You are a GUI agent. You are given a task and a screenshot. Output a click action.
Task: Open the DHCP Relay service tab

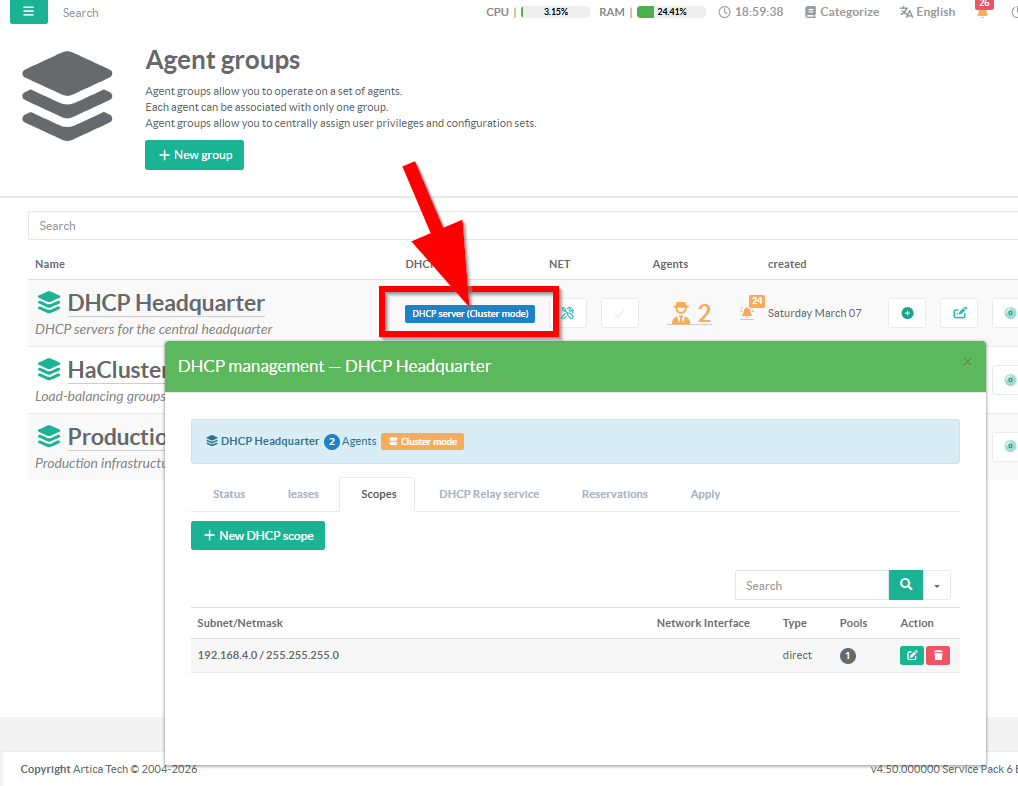coord(489,494)
